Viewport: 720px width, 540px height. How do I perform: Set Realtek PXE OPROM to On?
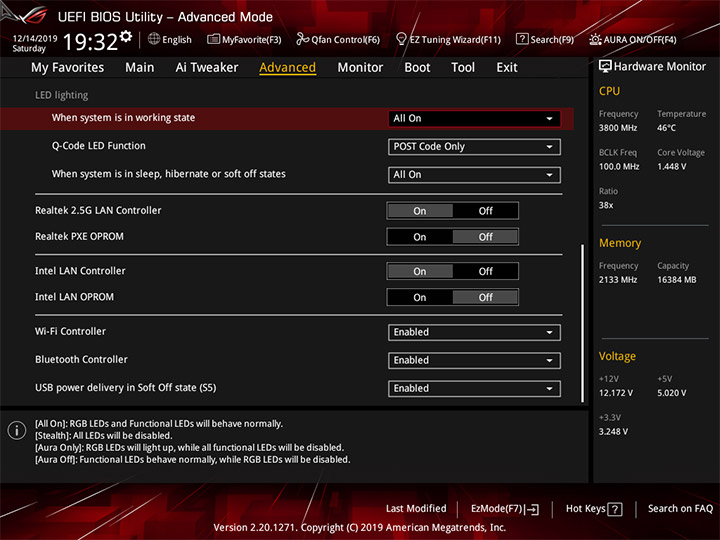(x=420, y=237)
